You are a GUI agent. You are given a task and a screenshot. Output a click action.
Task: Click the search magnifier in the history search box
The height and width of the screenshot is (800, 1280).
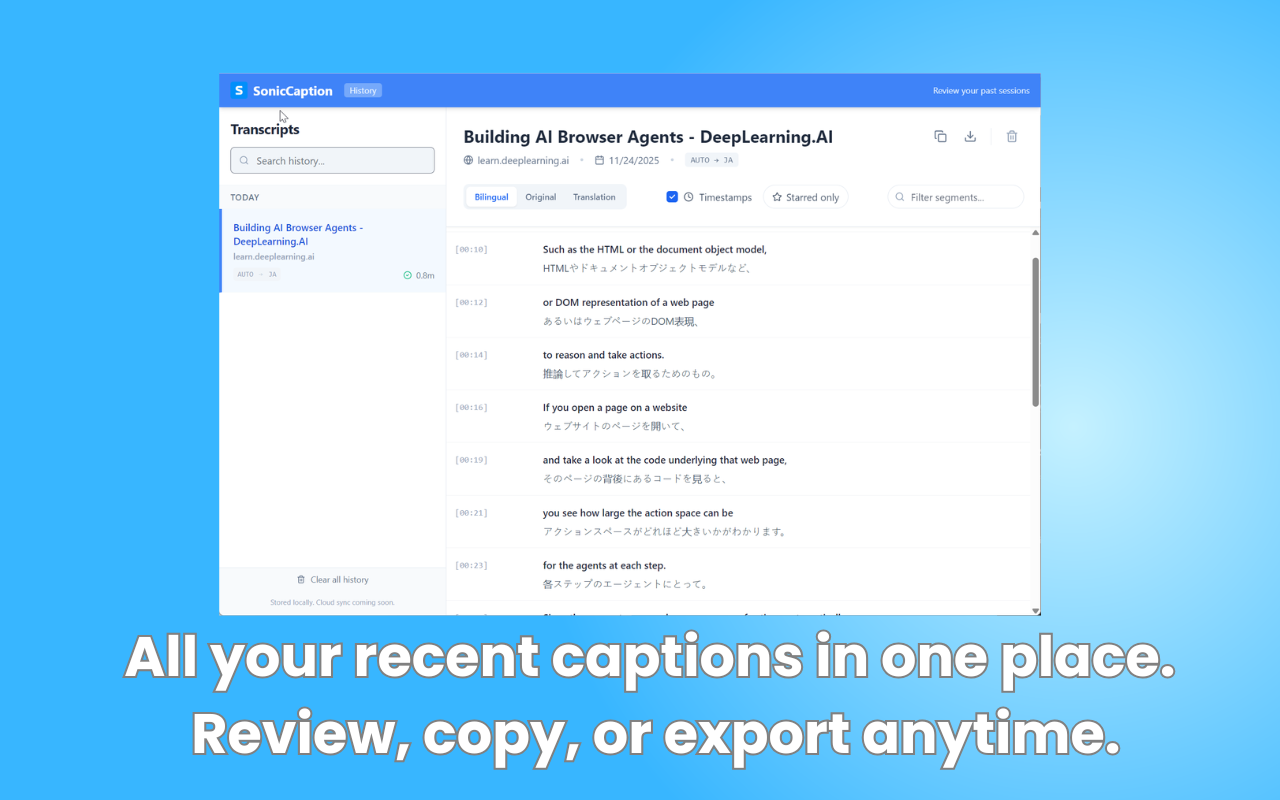(244, 160)
